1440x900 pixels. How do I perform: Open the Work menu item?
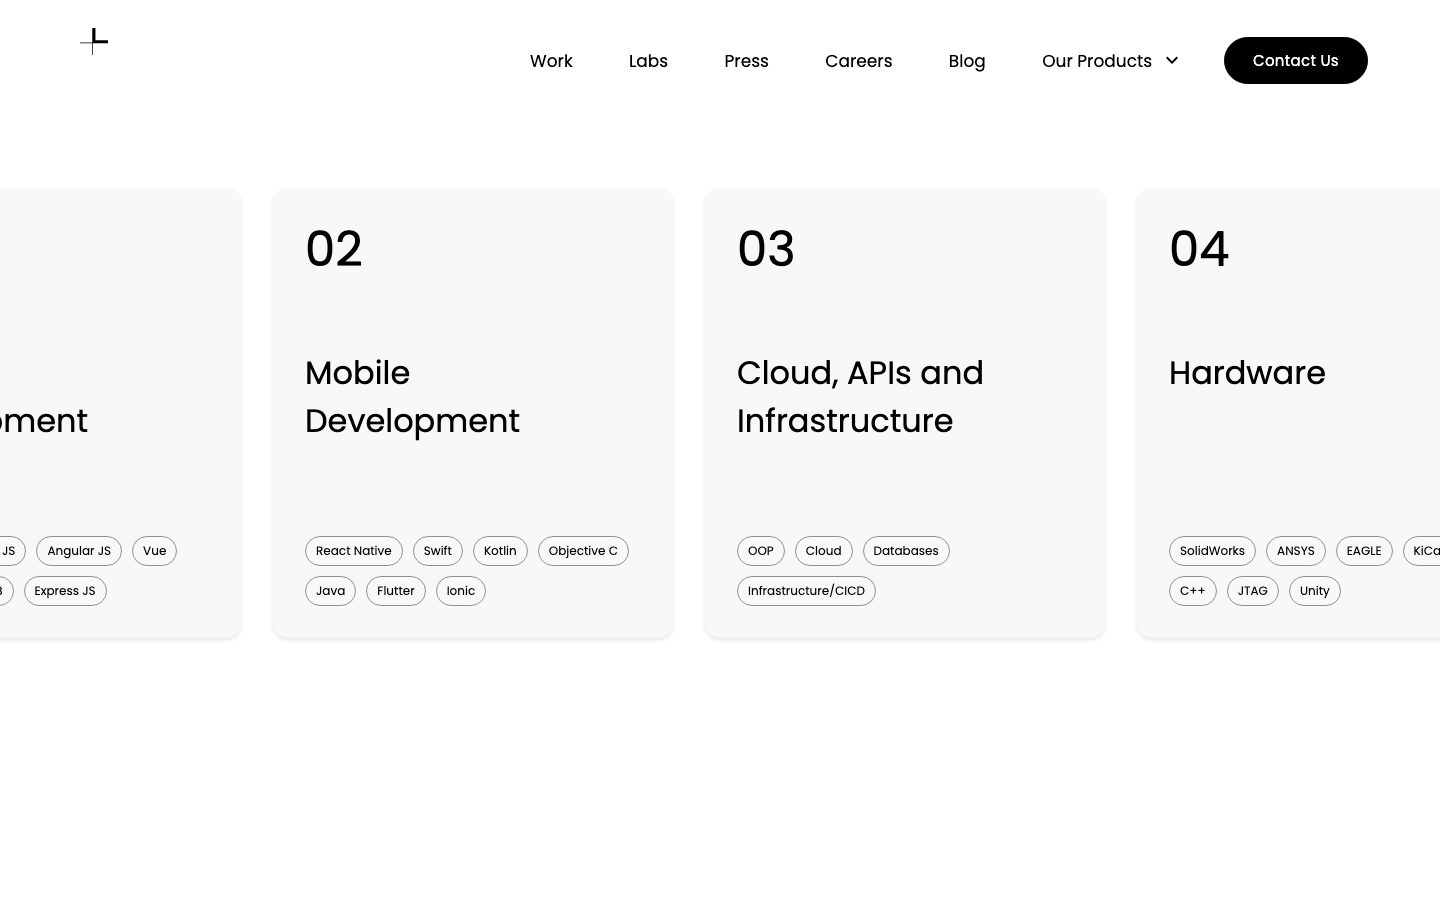(551, 61)
